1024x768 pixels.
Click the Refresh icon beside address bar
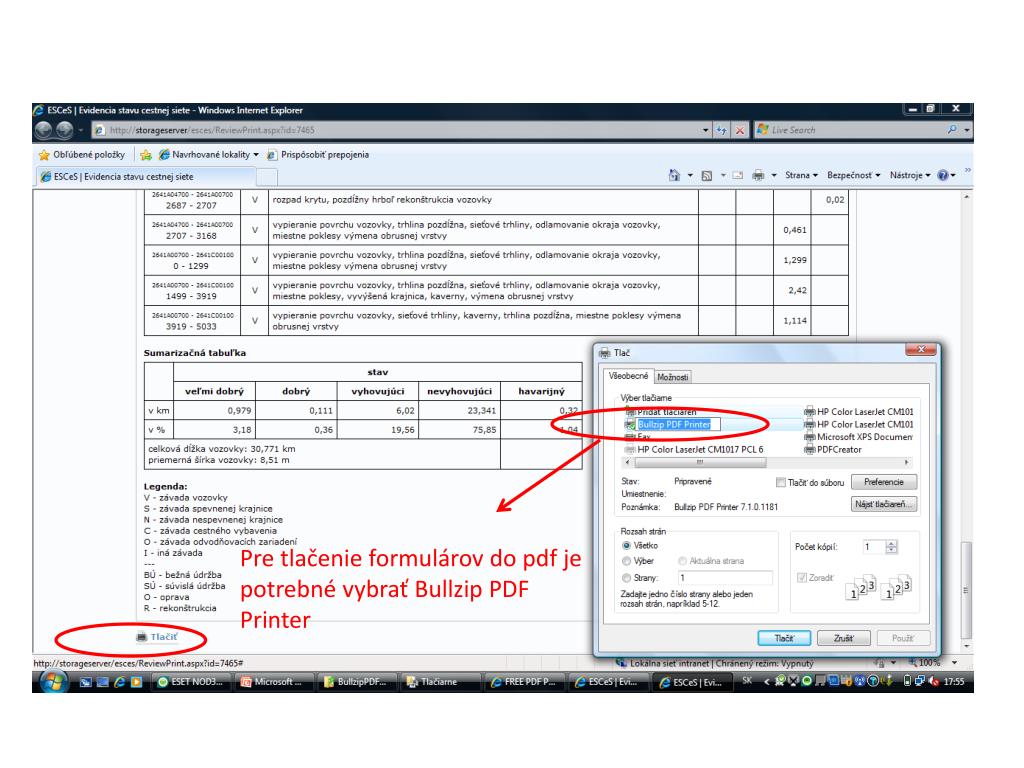721,130
